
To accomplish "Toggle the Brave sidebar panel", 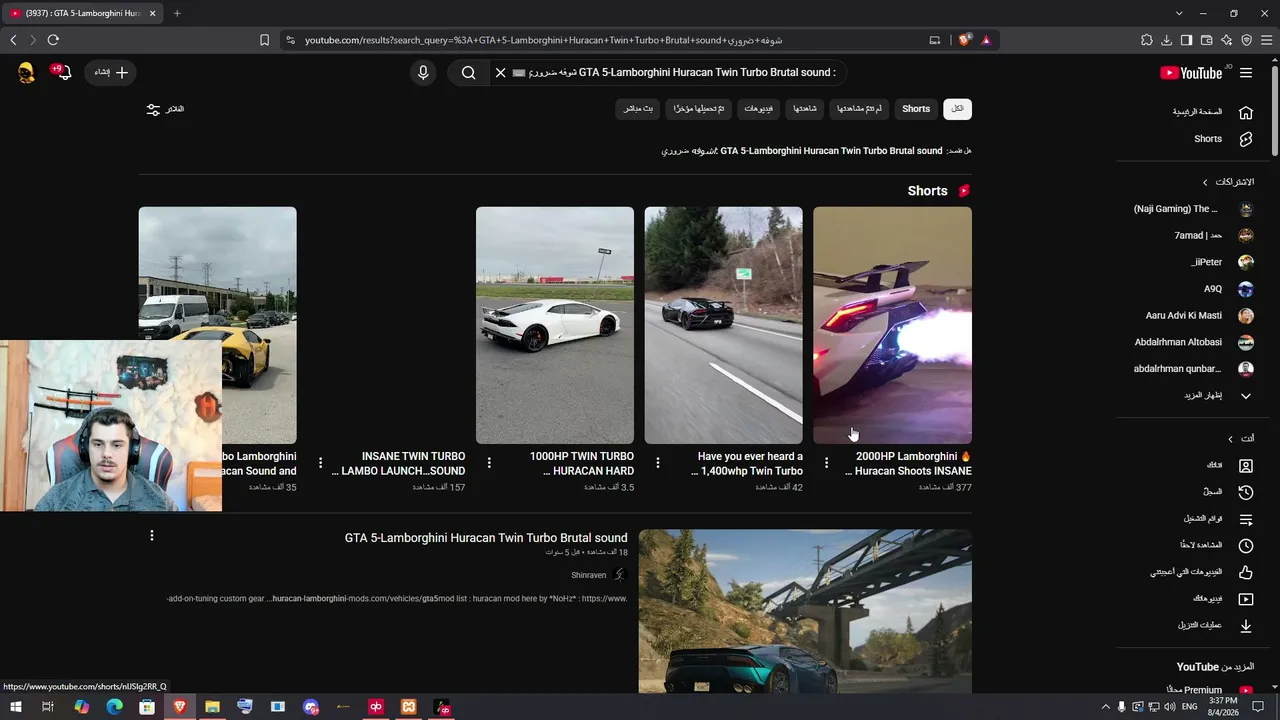I will [1186, 40].
